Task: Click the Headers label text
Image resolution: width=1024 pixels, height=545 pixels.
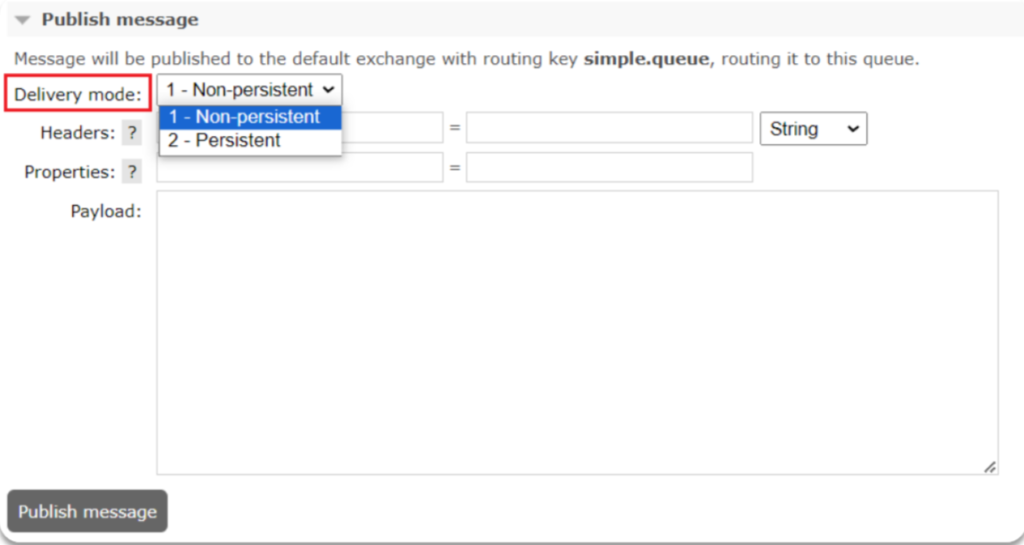Action: click(77, 133)
